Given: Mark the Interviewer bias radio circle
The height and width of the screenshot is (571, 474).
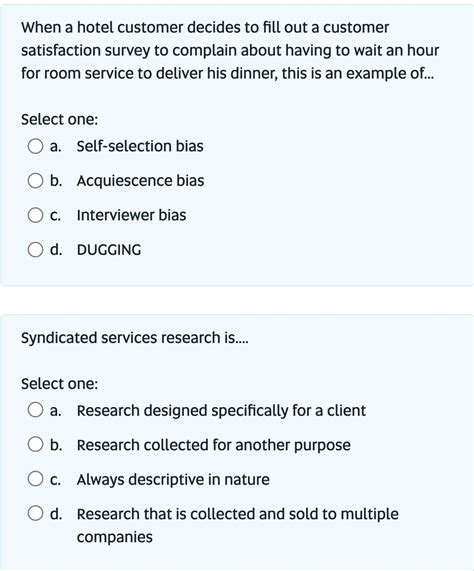Looking at the screenshot, I should [35, 215].
